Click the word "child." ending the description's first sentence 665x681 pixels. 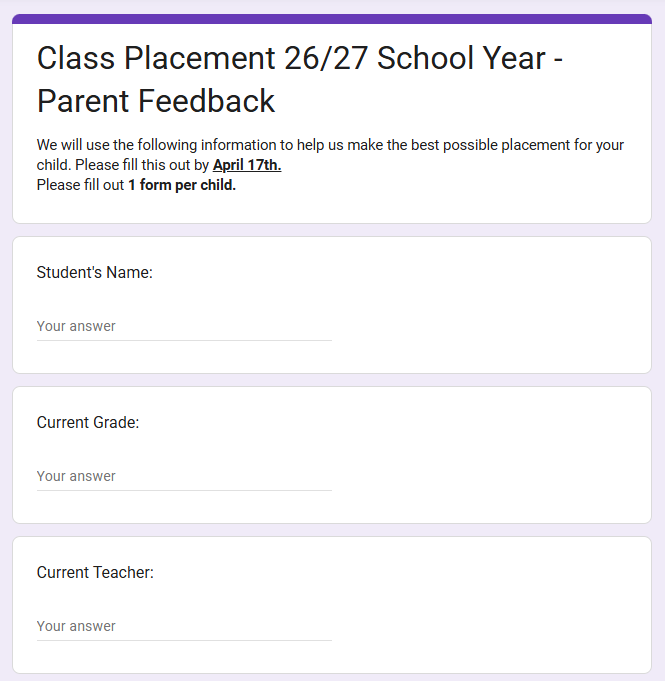coord(56,165)
